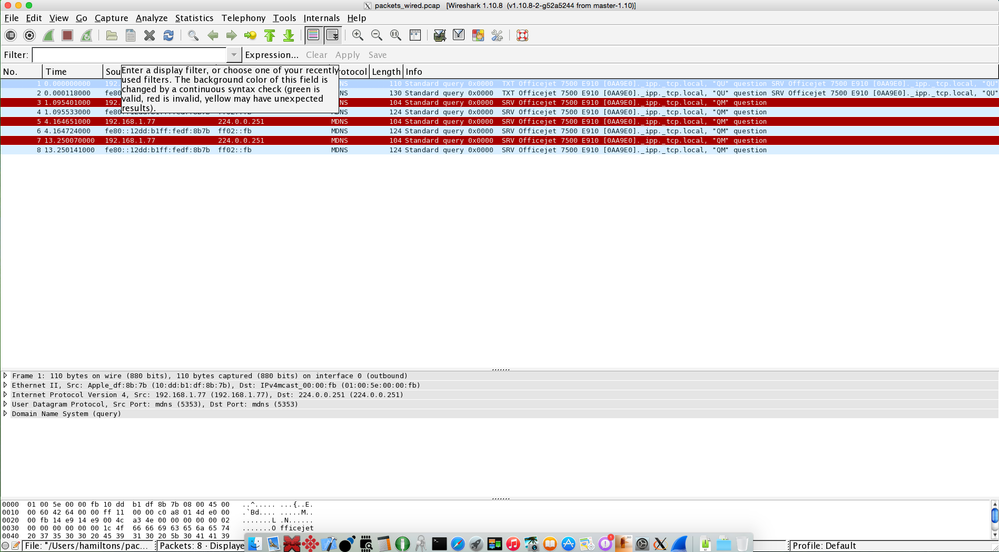
Task: Sort by the No. column header
Action: pos(22,71)
